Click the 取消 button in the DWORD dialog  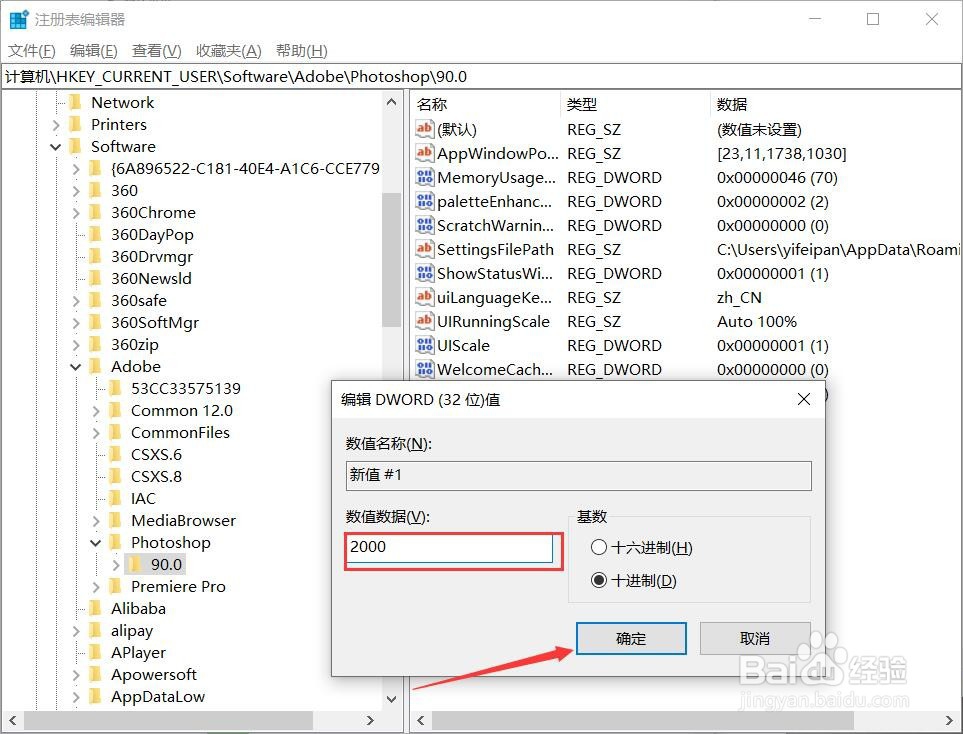coord(755,638)
